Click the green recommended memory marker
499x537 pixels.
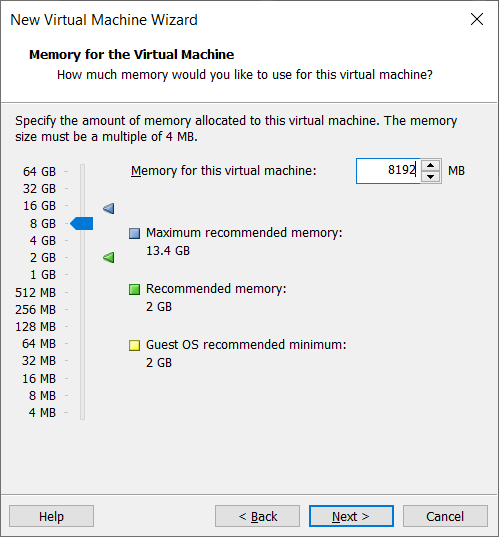tap(109, 258)
